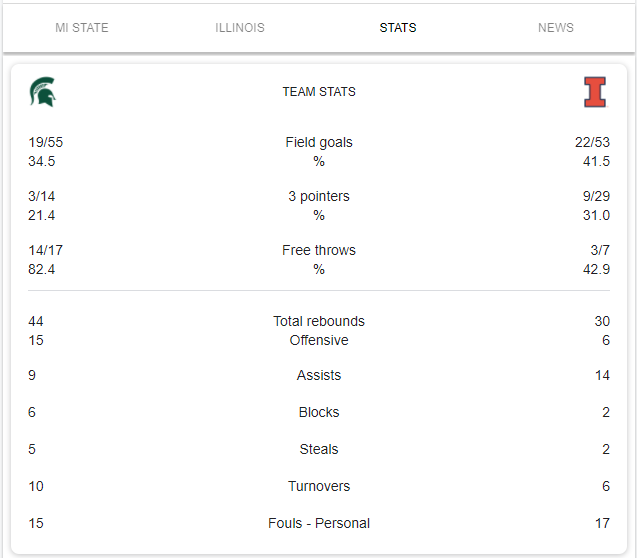Click the Total rebounds label
This screenshot has width=637, height=558.
point(319,321)
